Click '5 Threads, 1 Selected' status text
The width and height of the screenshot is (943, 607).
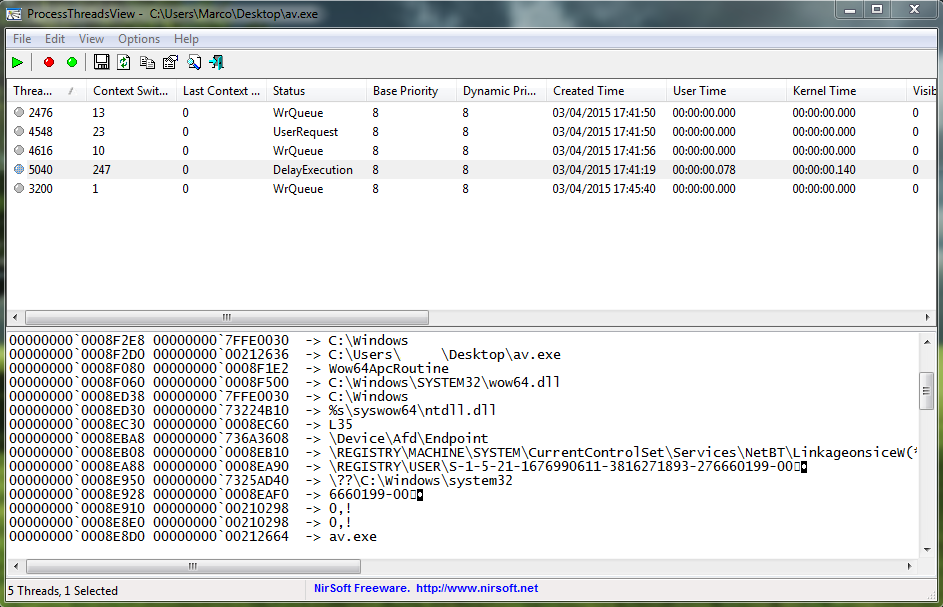[x=63, y=591]
